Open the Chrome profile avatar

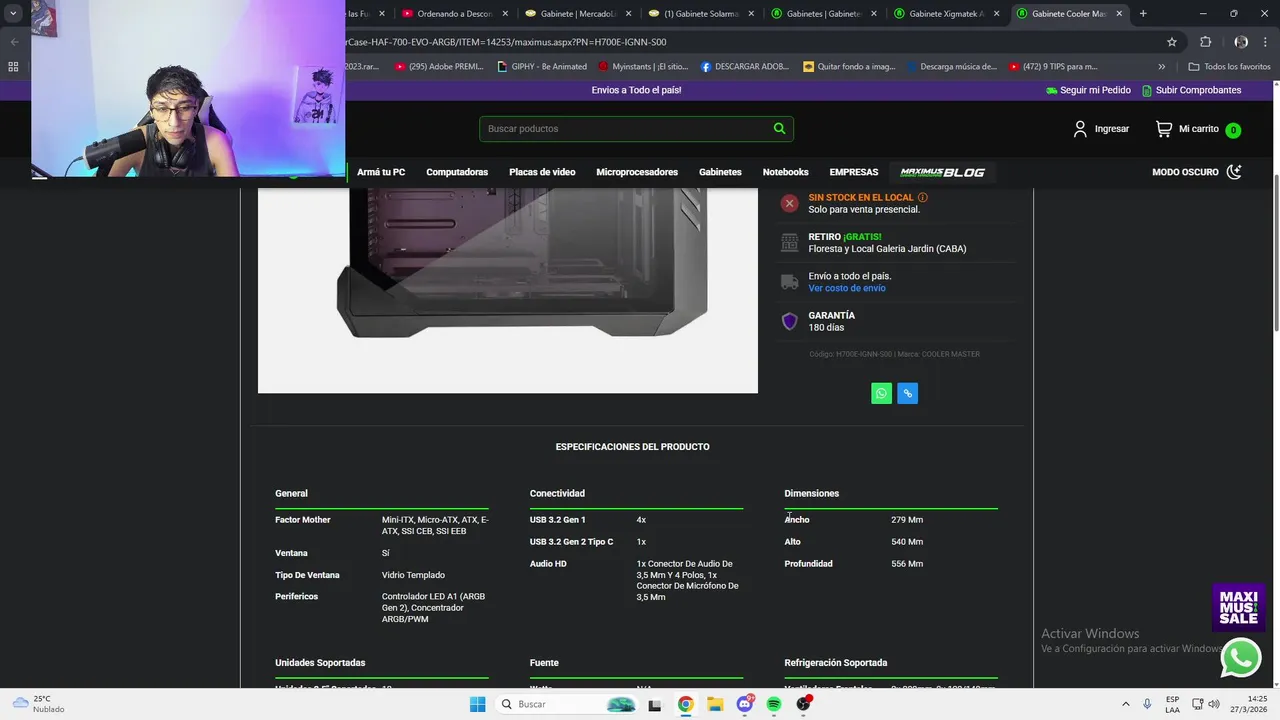point(1241,42)
